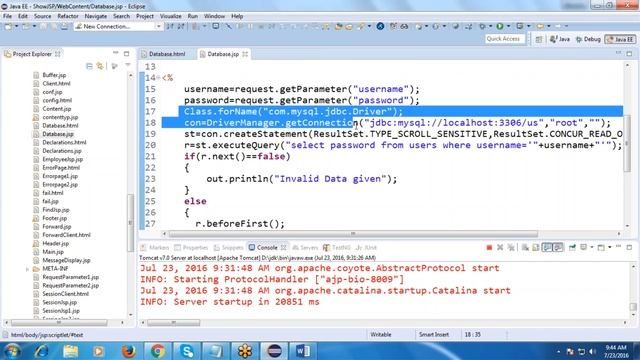Click the Console horizontal scrollbar thumb
Image resolution: width=640 pixels, height=360 pixels.
173,323
